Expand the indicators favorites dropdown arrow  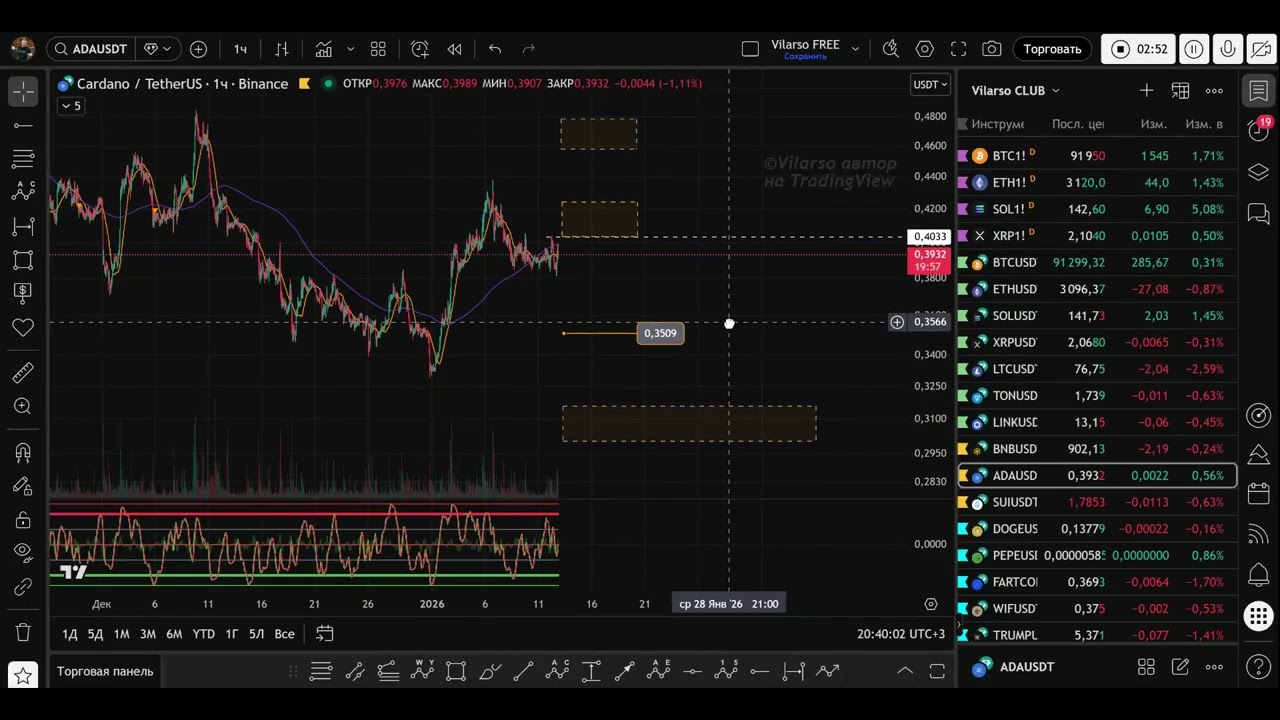350,49
